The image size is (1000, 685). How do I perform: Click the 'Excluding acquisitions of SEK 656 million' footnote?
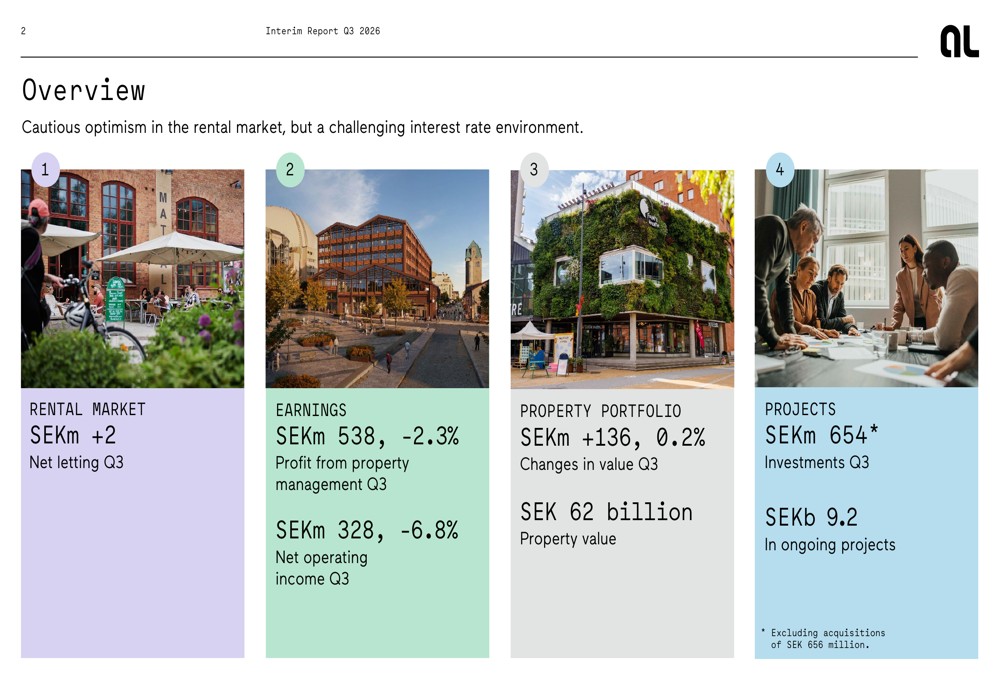[823, 638]
